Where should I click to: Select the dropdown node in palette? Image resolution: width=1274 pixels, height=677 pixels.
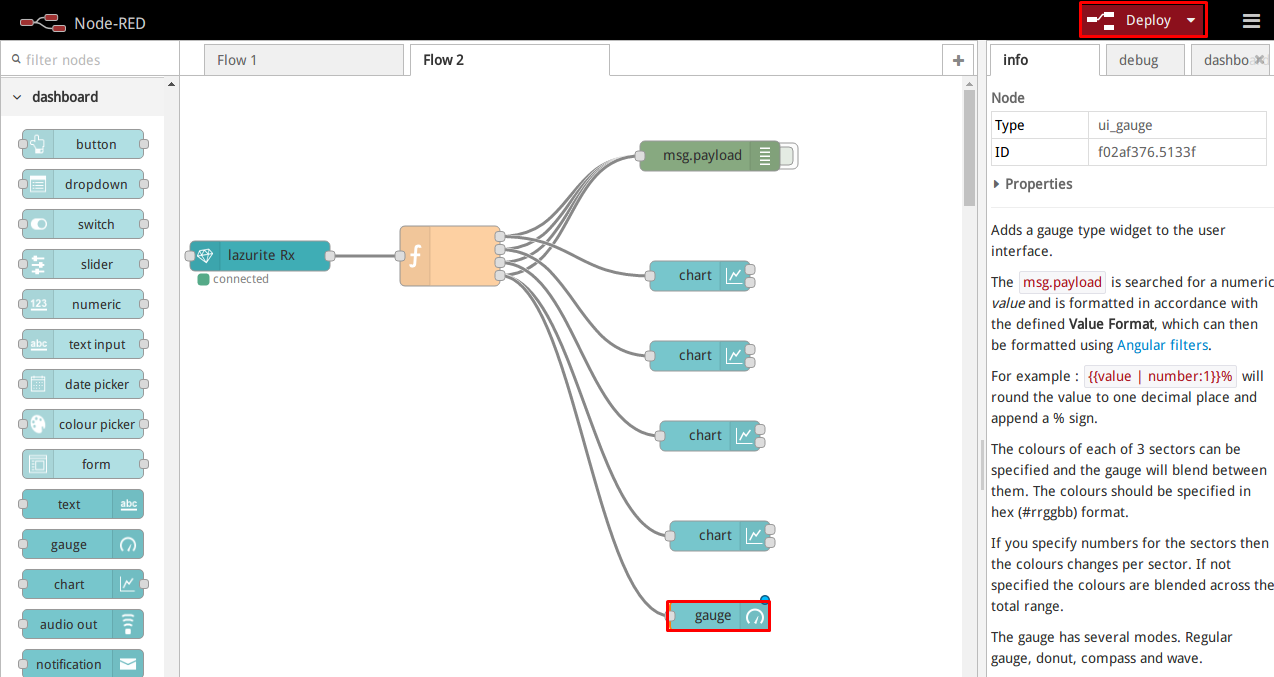(83, 184)
